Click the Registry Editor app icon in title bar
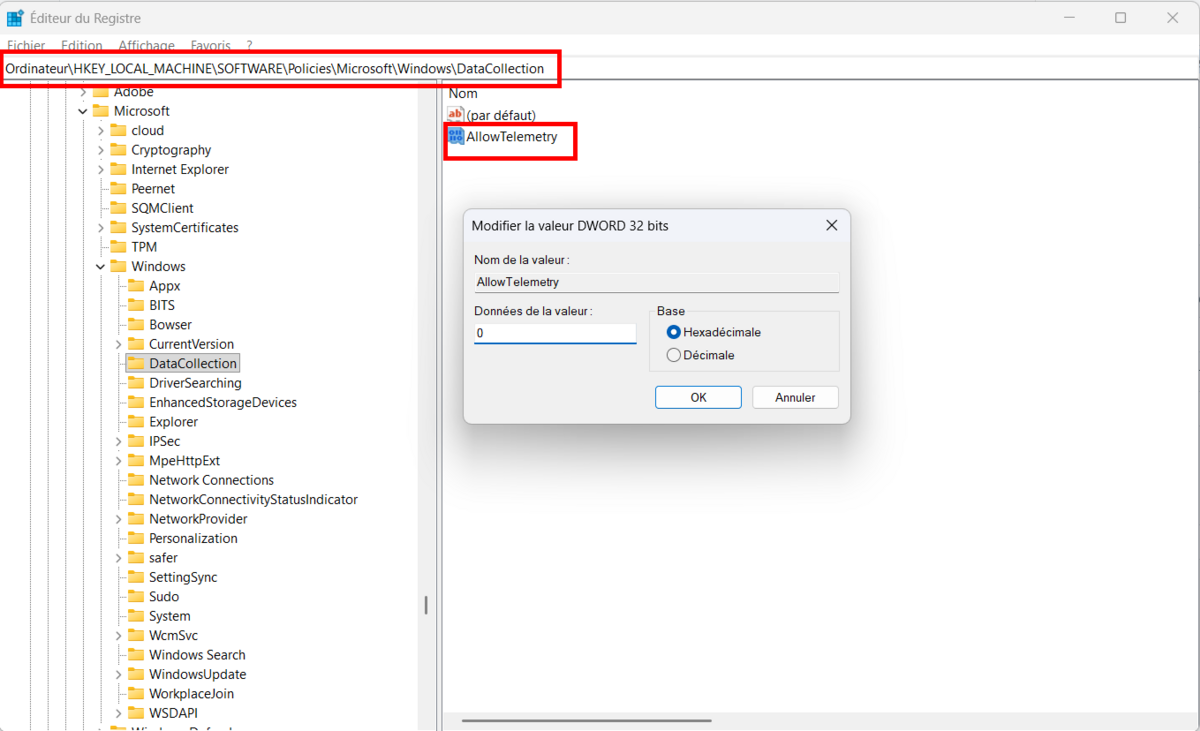The width and height of the screenshot is (1200, 731). [x=15, y=18]
